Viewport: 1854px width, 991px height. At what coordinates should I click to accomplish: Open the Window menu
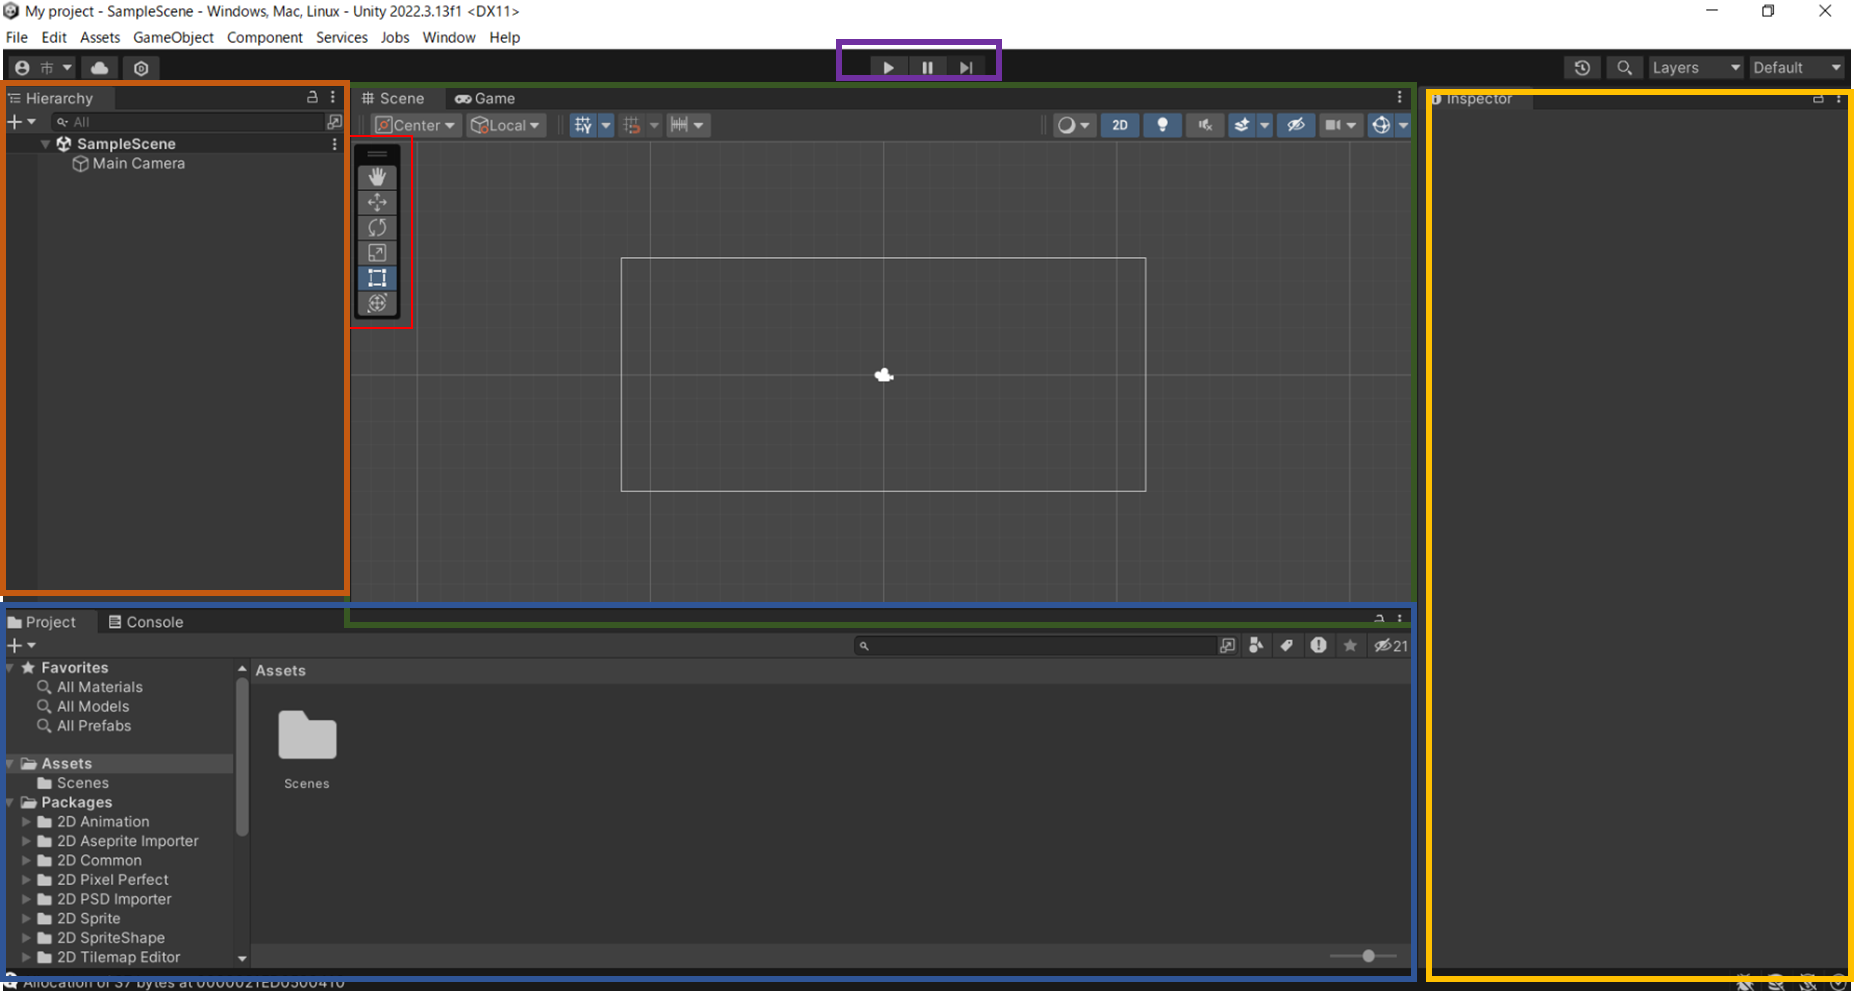pos(449,37)
